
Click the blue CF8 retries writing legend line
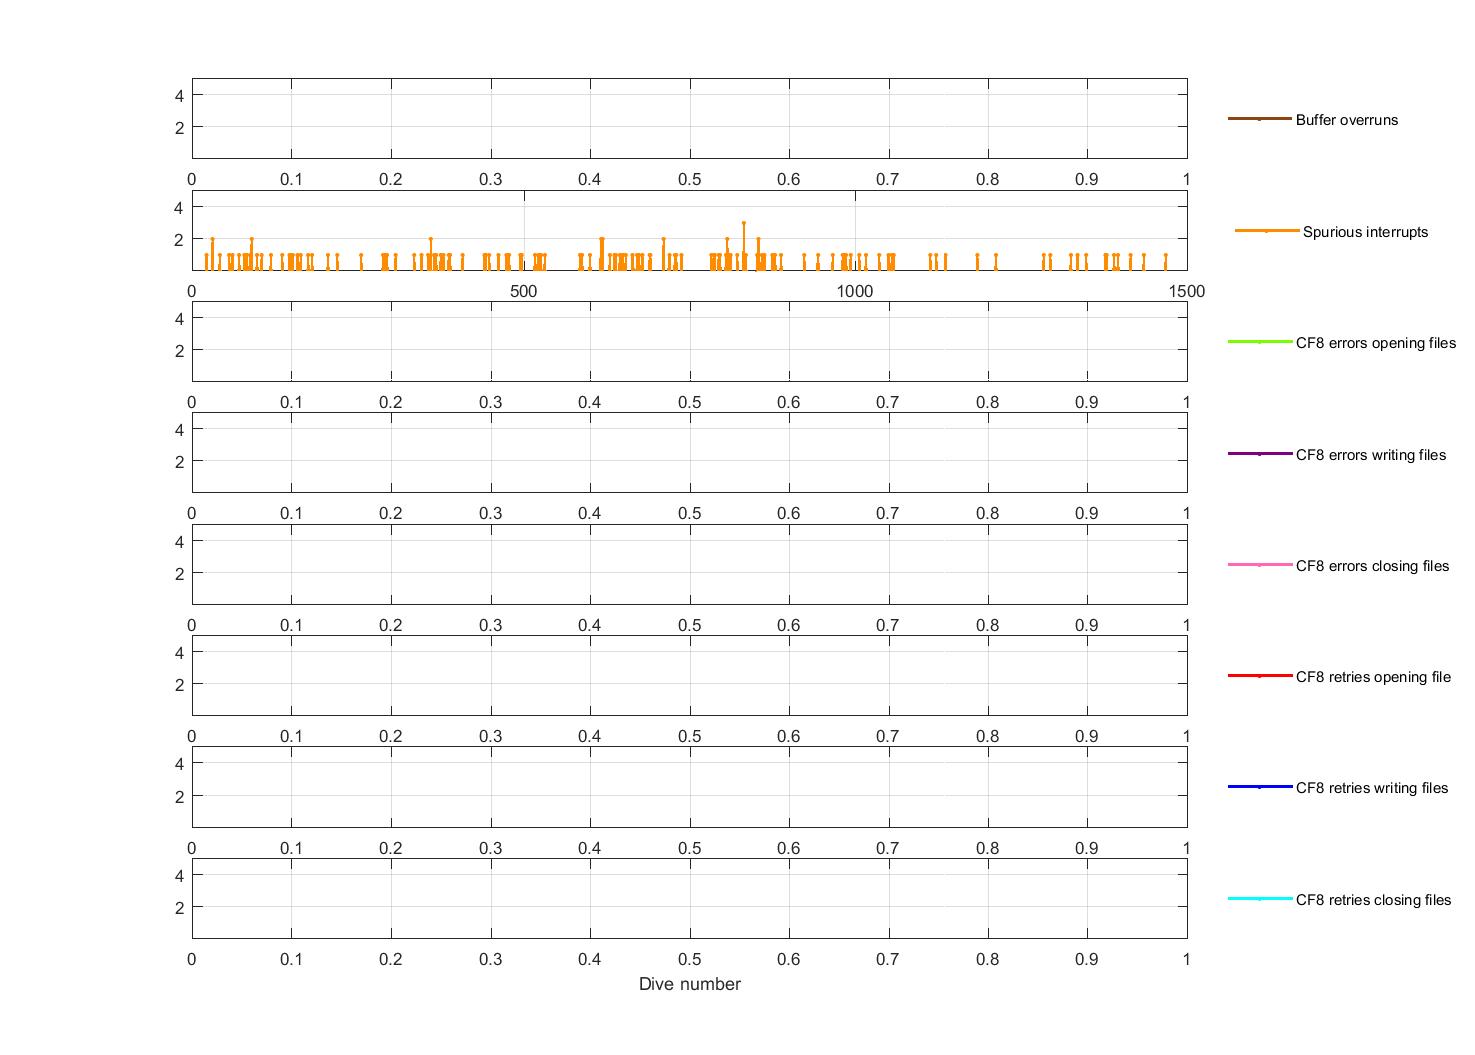point(1260,787)
